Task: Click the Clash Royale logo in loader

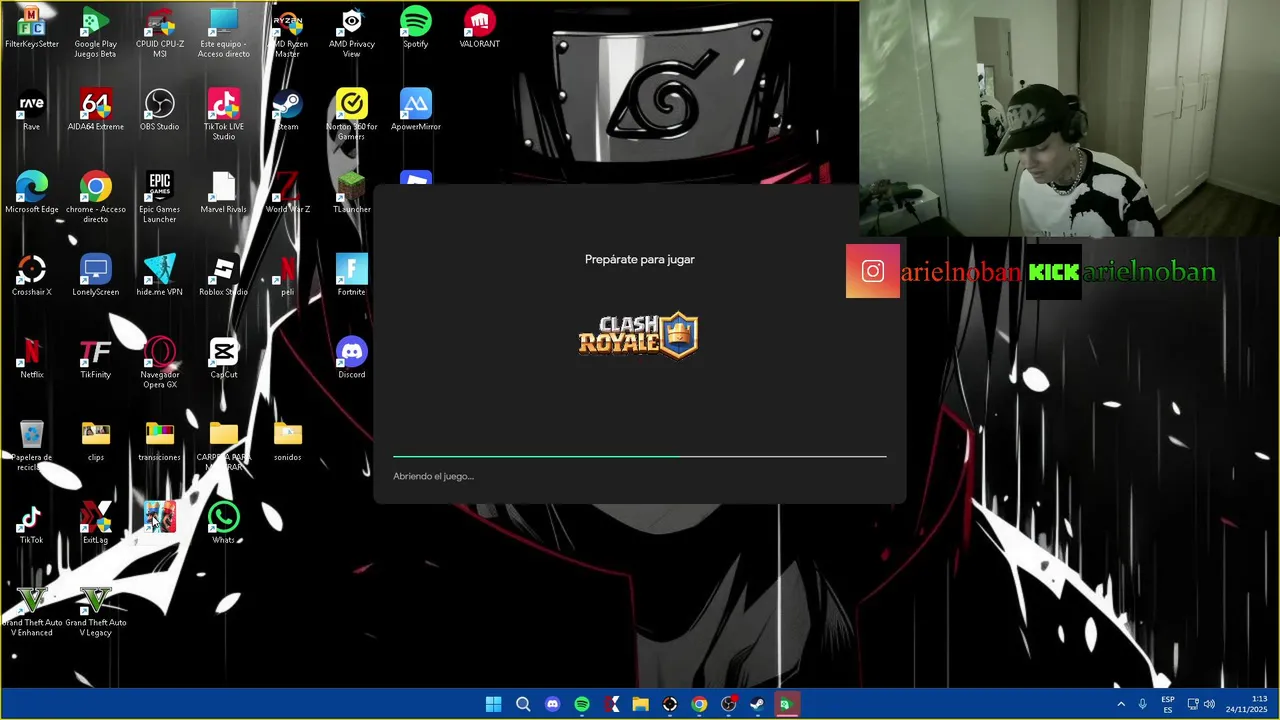Action: pyautogui.click(x=638, y=334)
